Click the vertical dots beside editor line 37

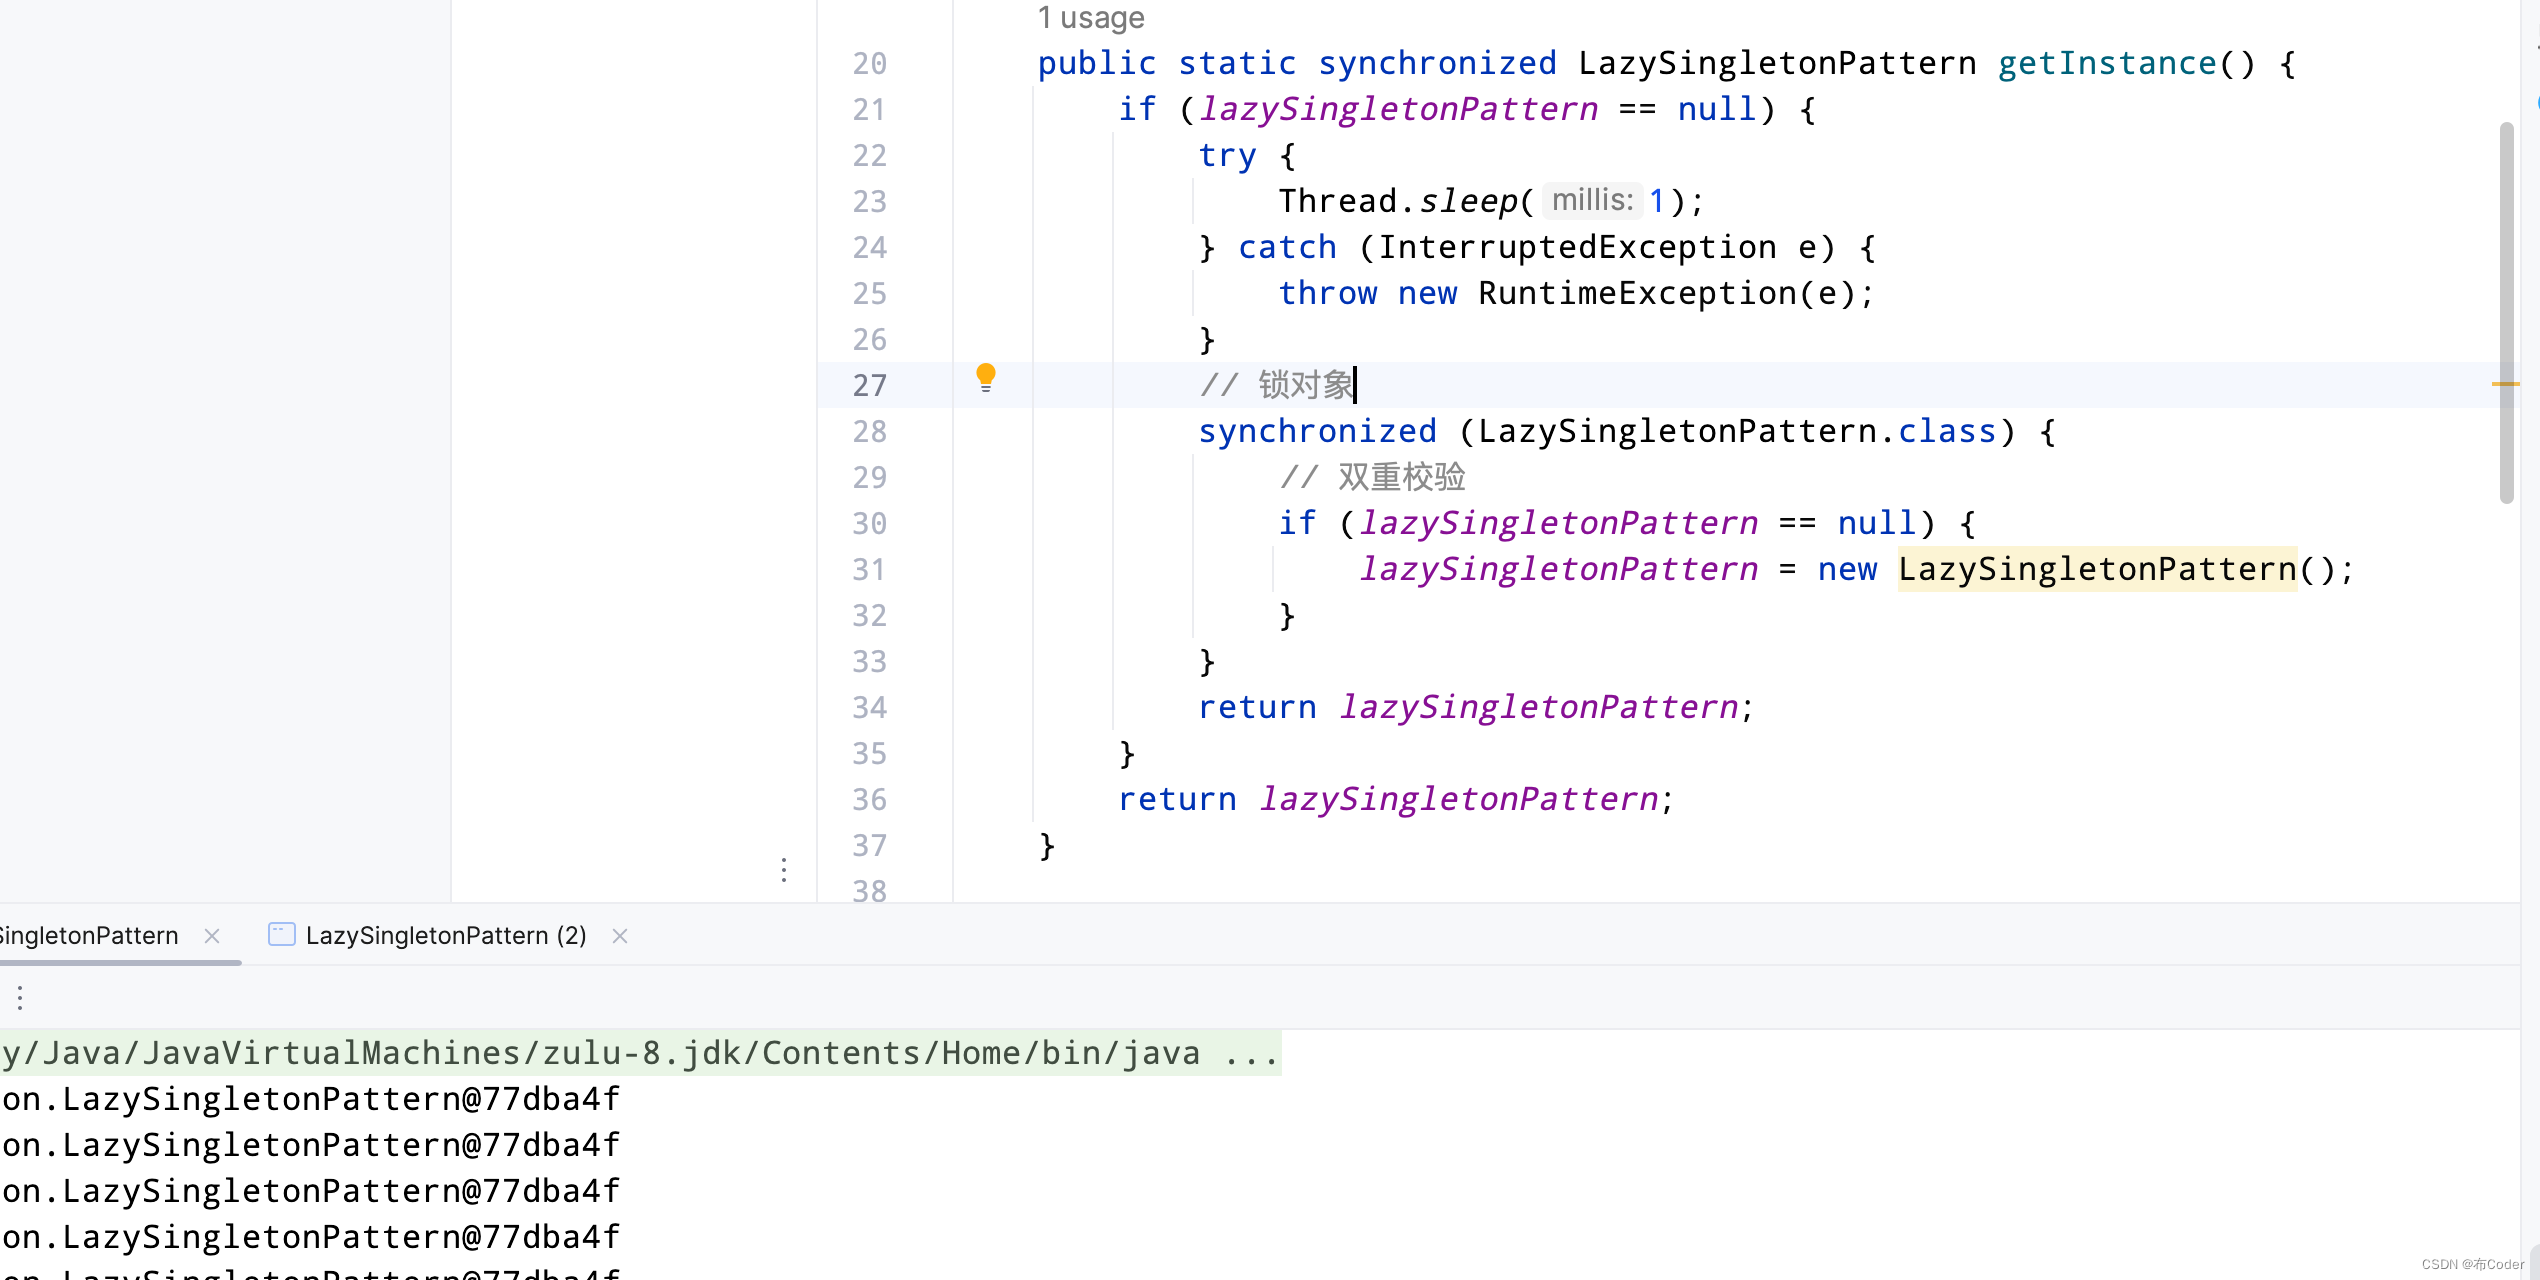pyautogui.click(x=784, y=870)
